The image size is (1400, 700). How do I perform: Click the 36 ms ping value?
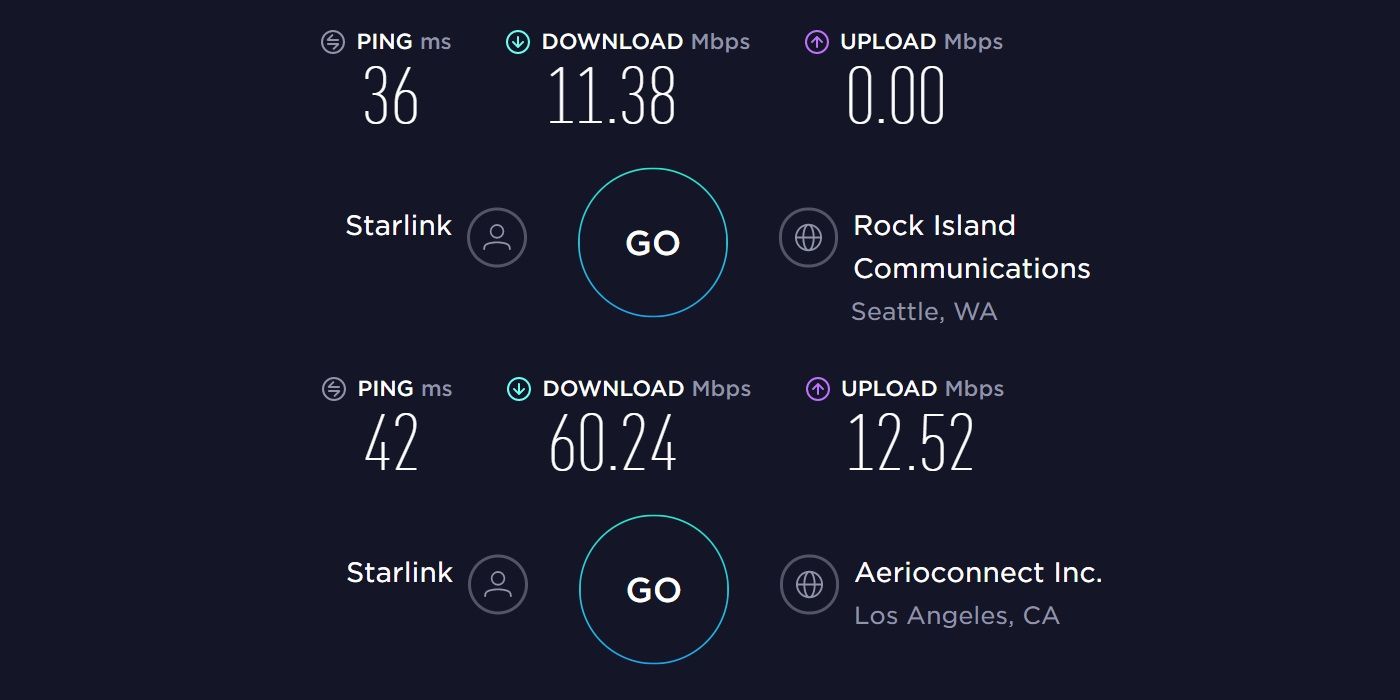pyautogui.click(x=390, y=95)
